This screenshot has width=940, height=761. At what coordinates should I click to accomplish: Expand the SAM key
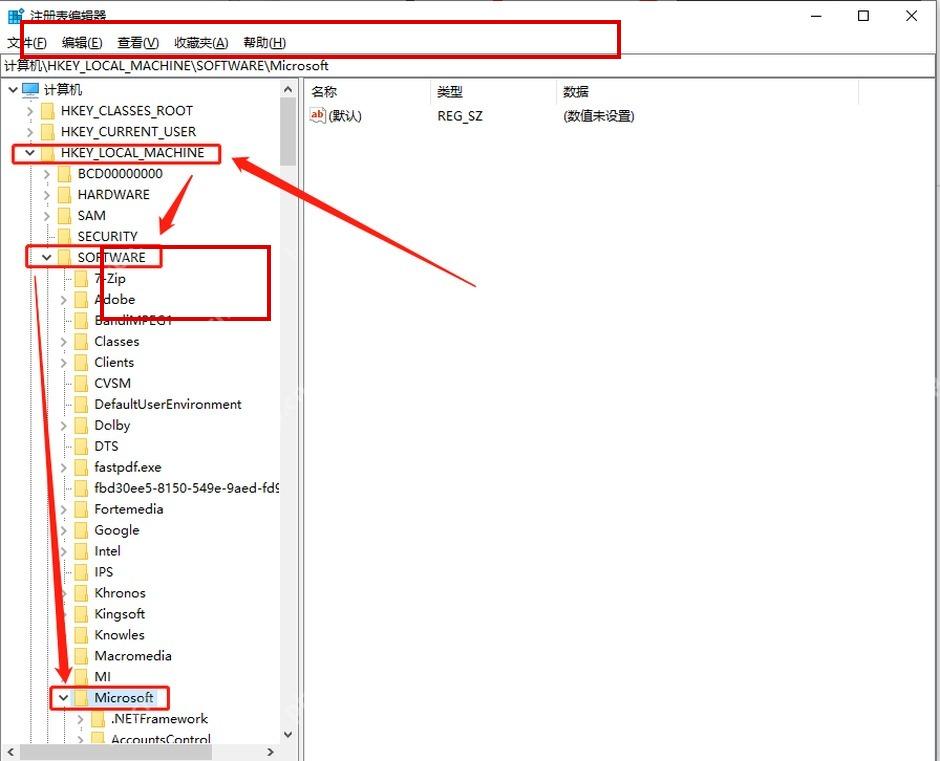click(x=47, y=216)
